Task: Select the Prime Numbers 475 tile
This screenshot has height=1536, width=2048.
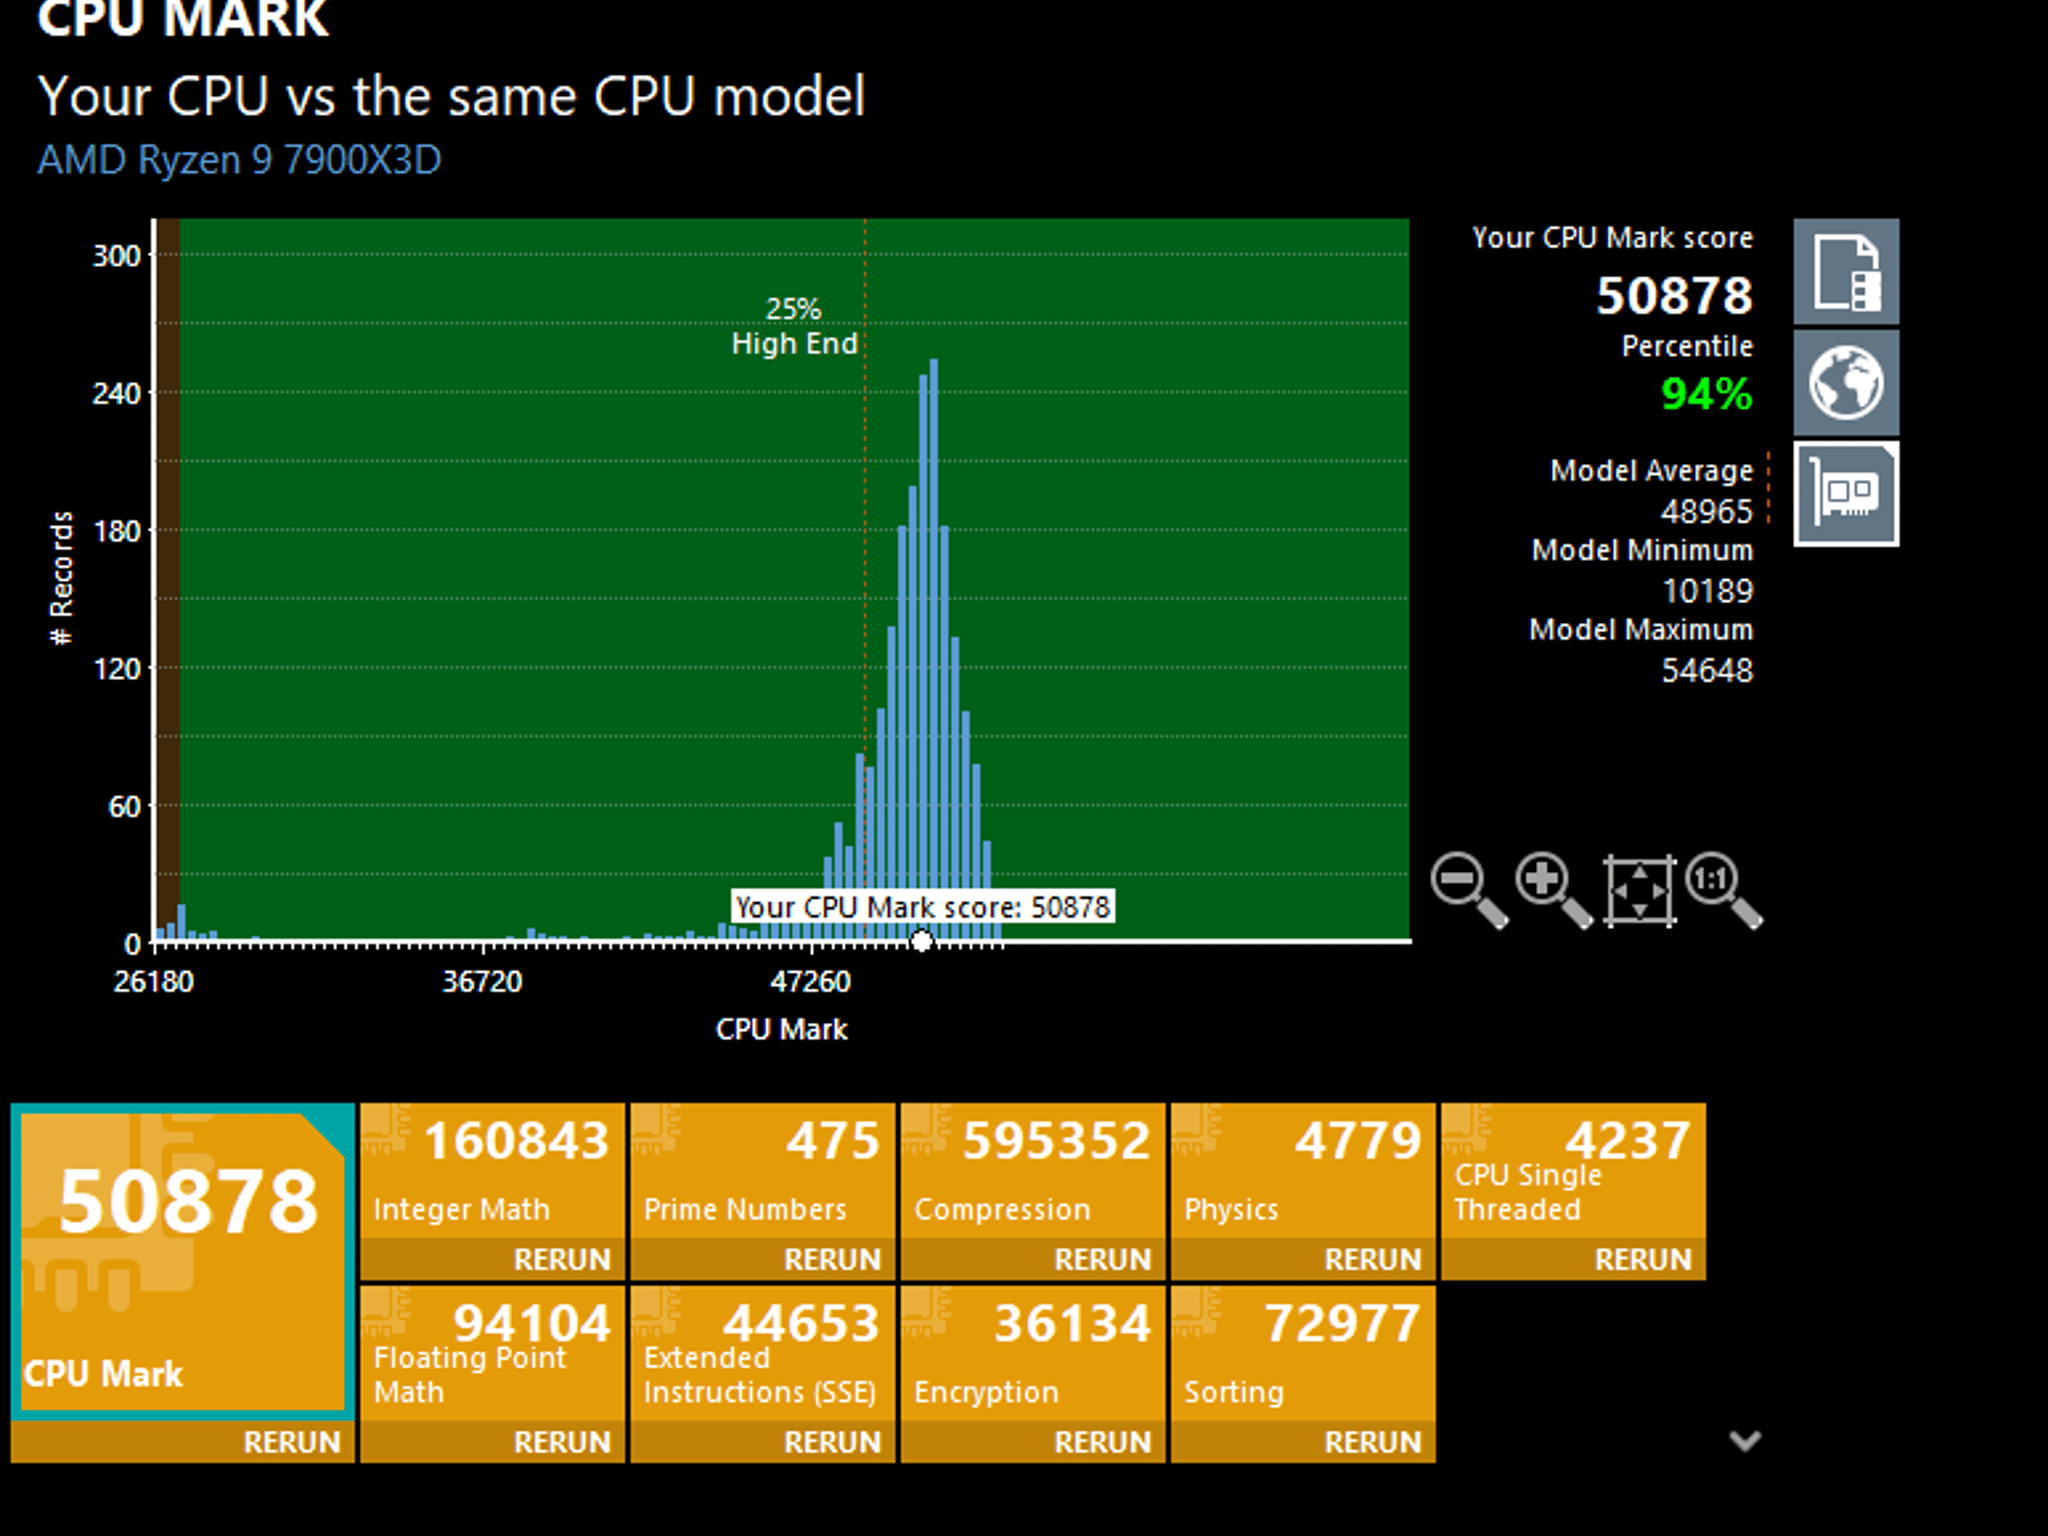Action: [762, 1171]
